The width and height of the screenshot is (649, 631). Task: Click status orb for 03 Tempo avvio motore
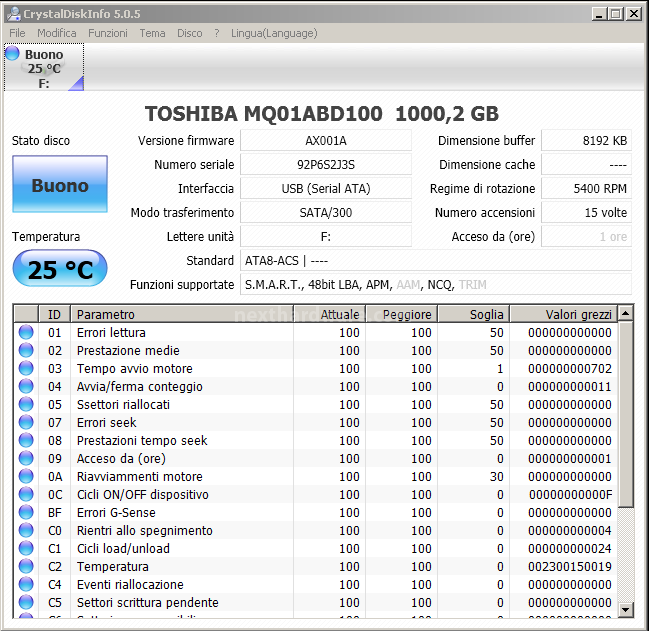(26, 368)
